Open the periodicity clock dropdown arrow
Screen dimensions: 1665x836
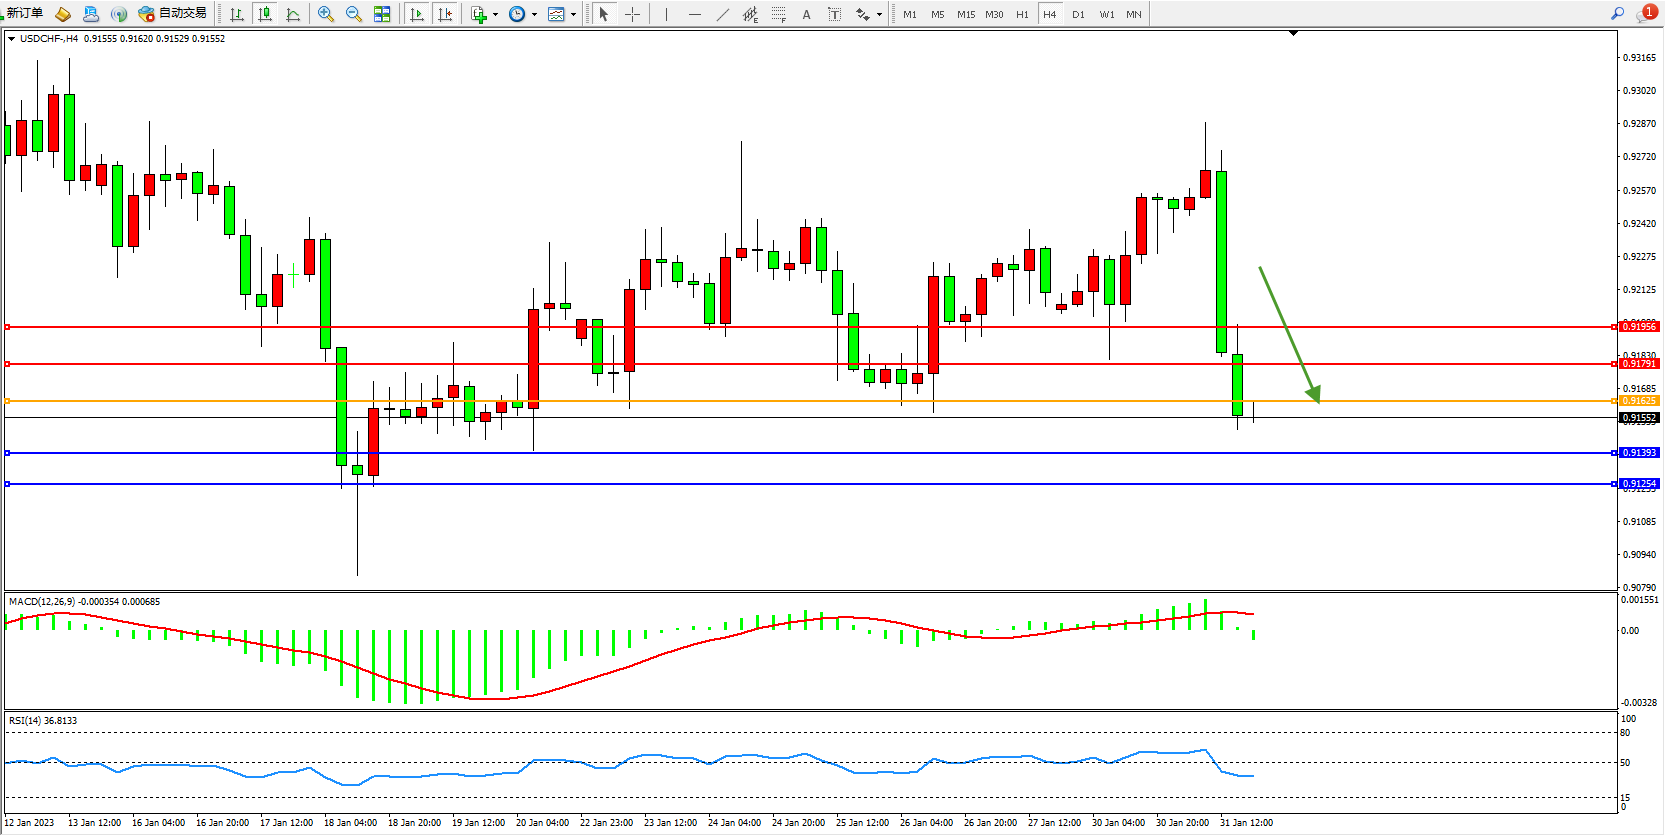coord(534,14)
